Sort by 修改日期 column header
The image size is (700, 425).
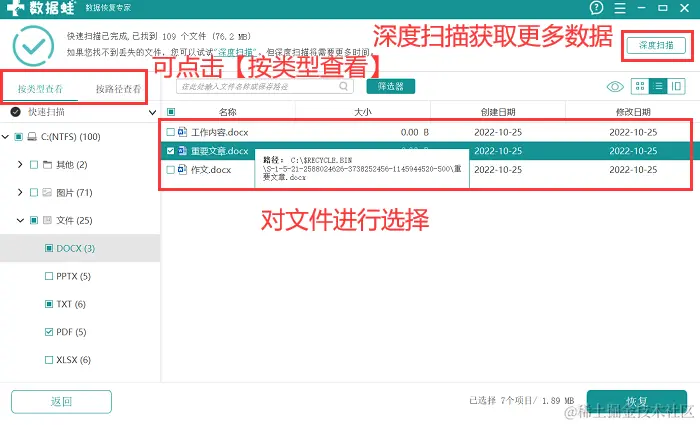(x=633, y=112)
